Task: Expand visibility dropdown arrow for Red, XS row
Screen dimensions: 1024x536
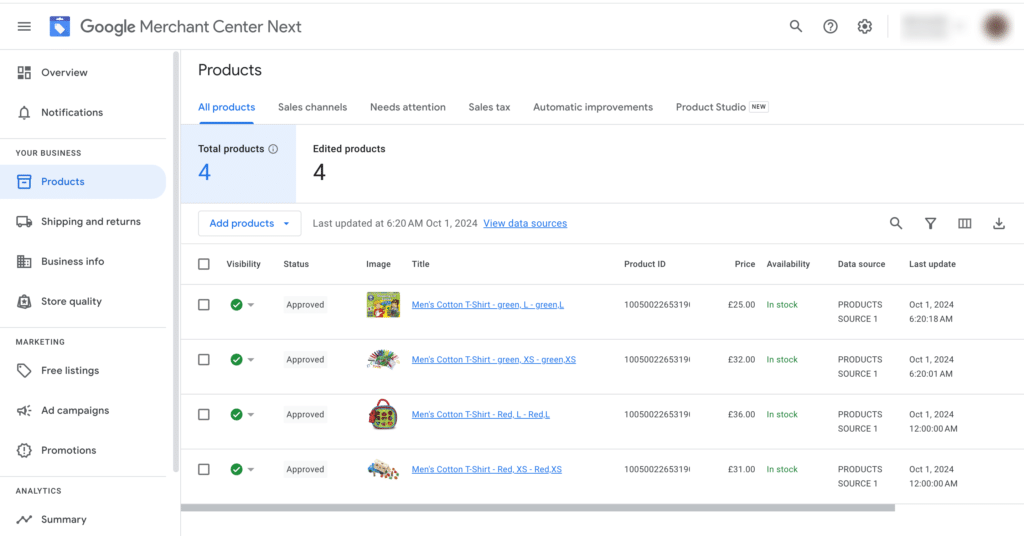Action: [251, 469]
